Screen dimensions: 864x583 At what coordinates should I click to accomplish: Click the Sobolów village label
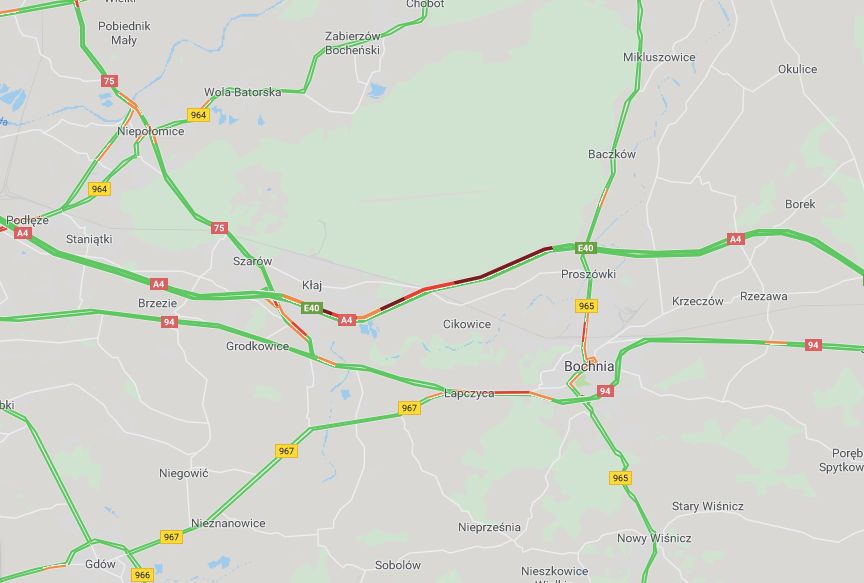click(x=398, y=565)
